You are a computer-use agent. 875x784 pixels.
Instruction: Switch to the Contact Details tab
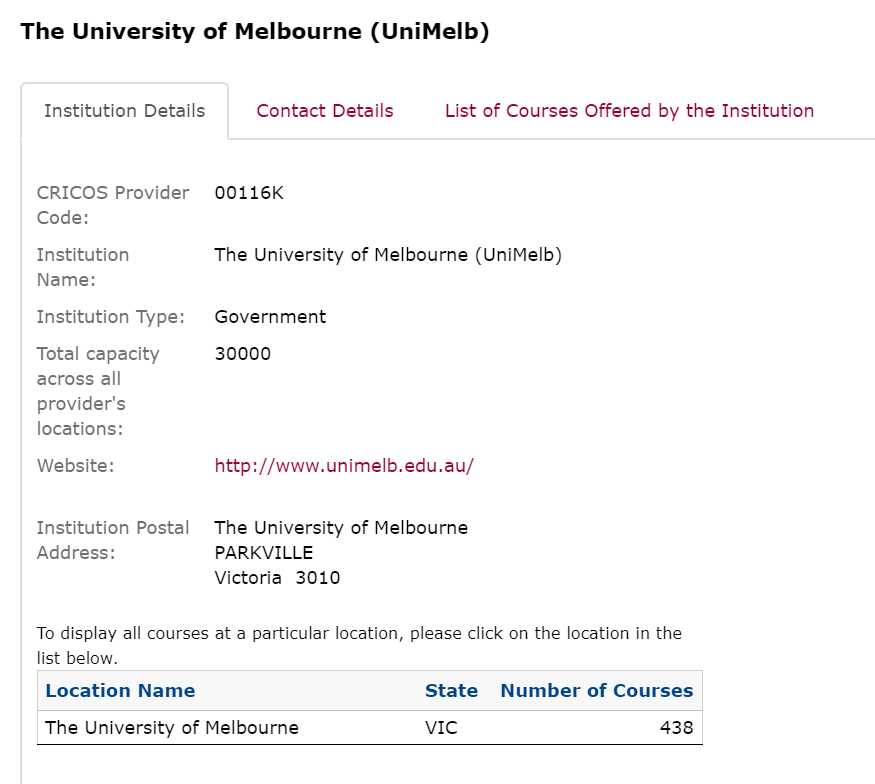(x=325, y=110)
